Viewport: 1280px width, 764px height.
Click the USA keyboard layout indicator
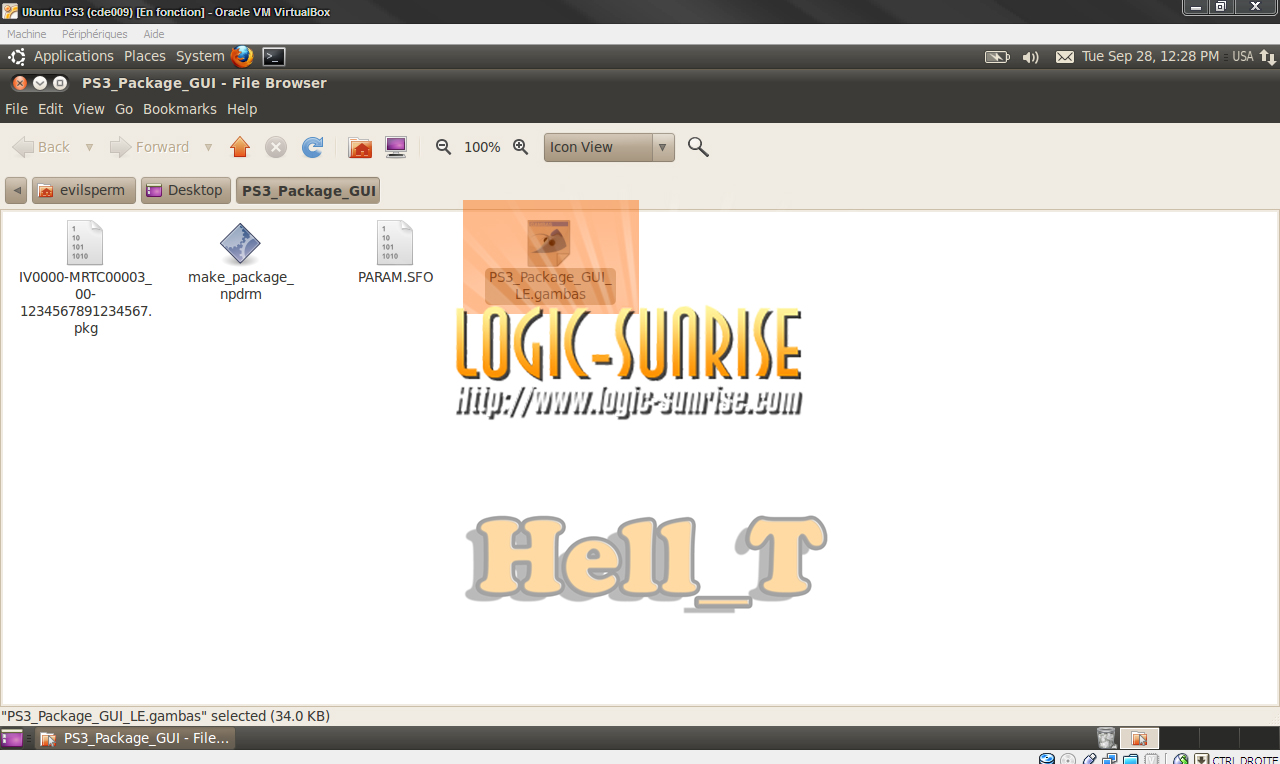tap(1243, 57)
